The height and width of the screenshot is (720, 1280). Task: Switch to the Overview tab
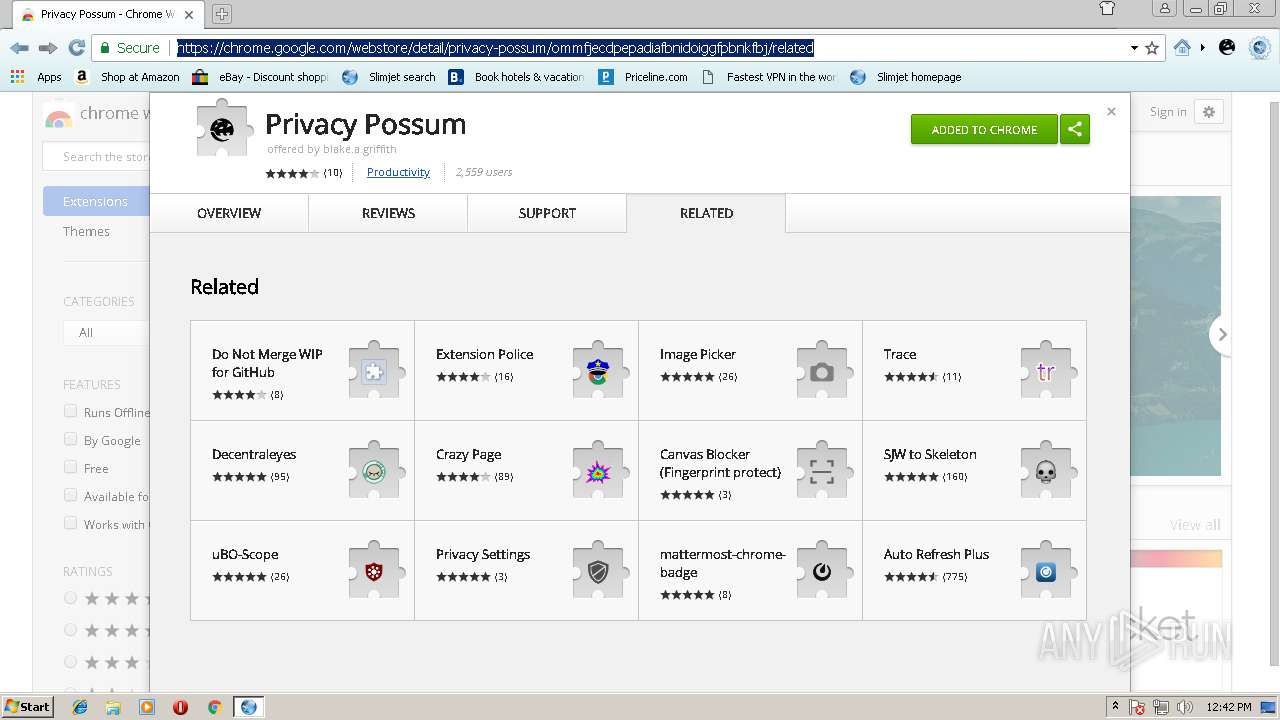coord(229,213)
